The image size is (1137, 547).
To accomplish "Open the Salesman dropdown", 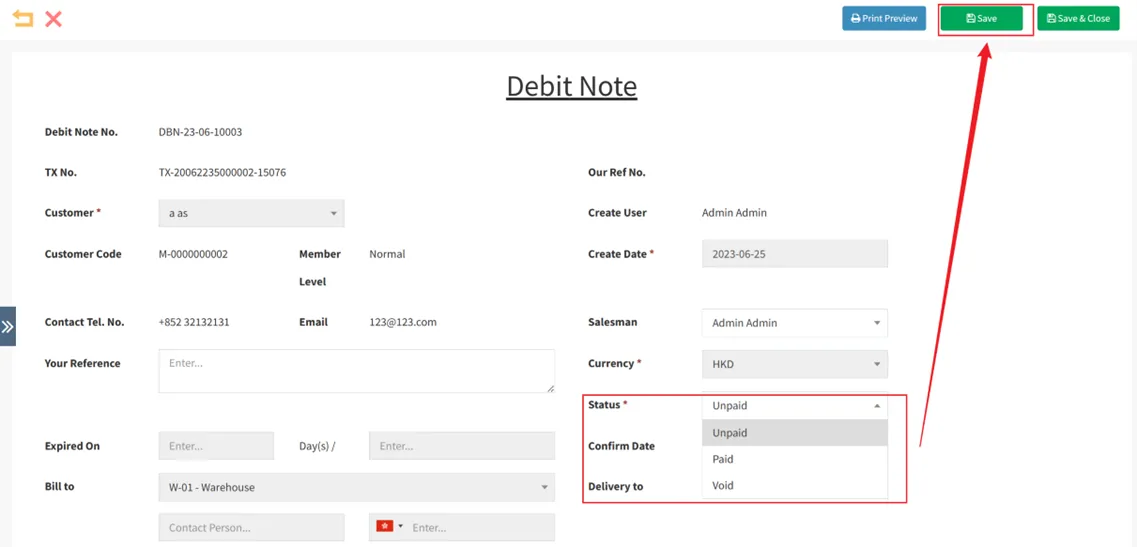I will (x=794, y=323).
